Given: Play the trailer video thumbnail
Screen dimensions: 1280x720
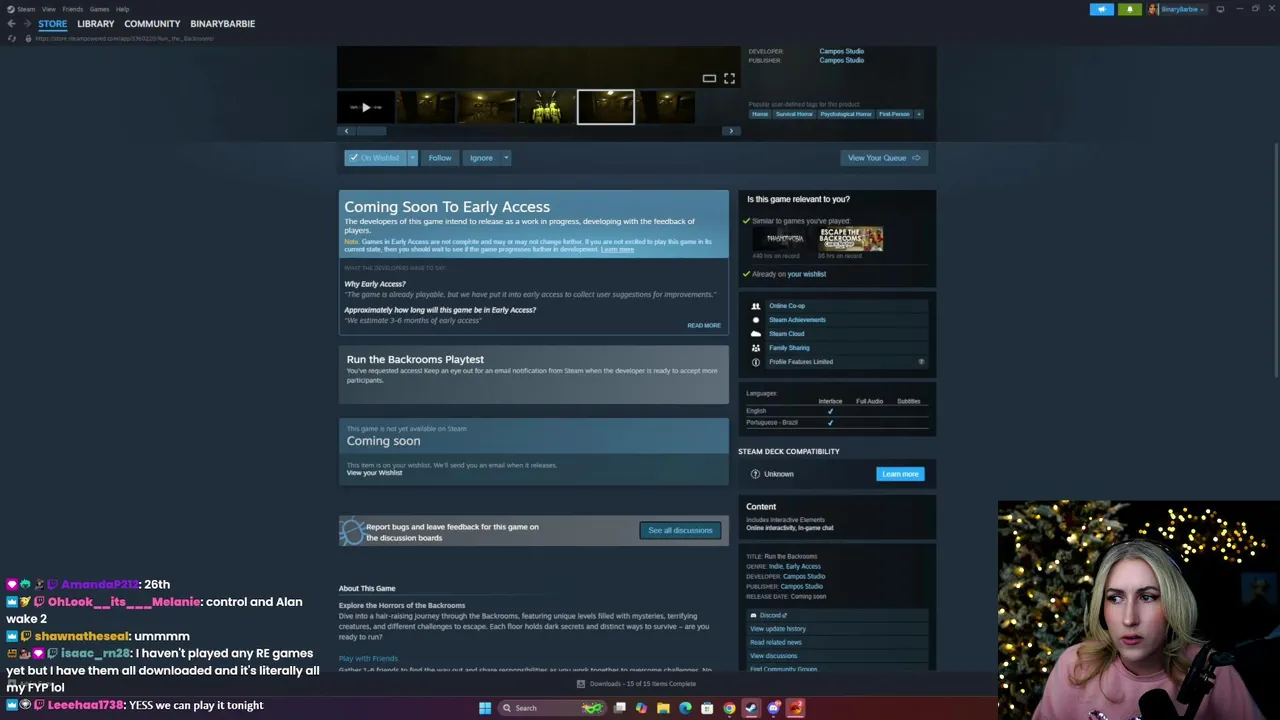Looking at the screenshot, I should [x=365, y=107].
